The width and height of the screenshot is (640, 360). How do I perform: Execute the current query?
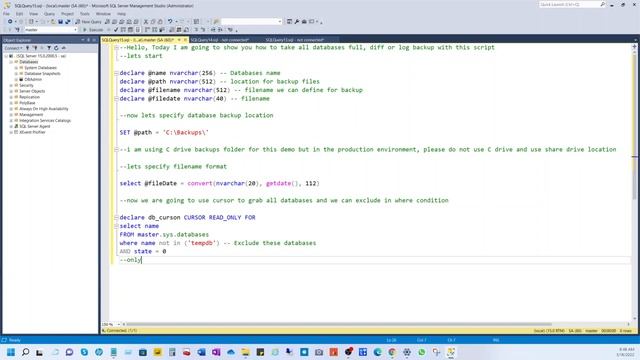(93, 30)
